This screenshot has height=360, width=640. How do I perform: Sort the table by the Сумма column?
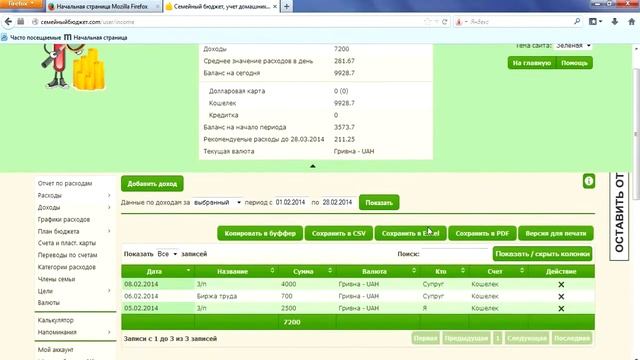307,271
